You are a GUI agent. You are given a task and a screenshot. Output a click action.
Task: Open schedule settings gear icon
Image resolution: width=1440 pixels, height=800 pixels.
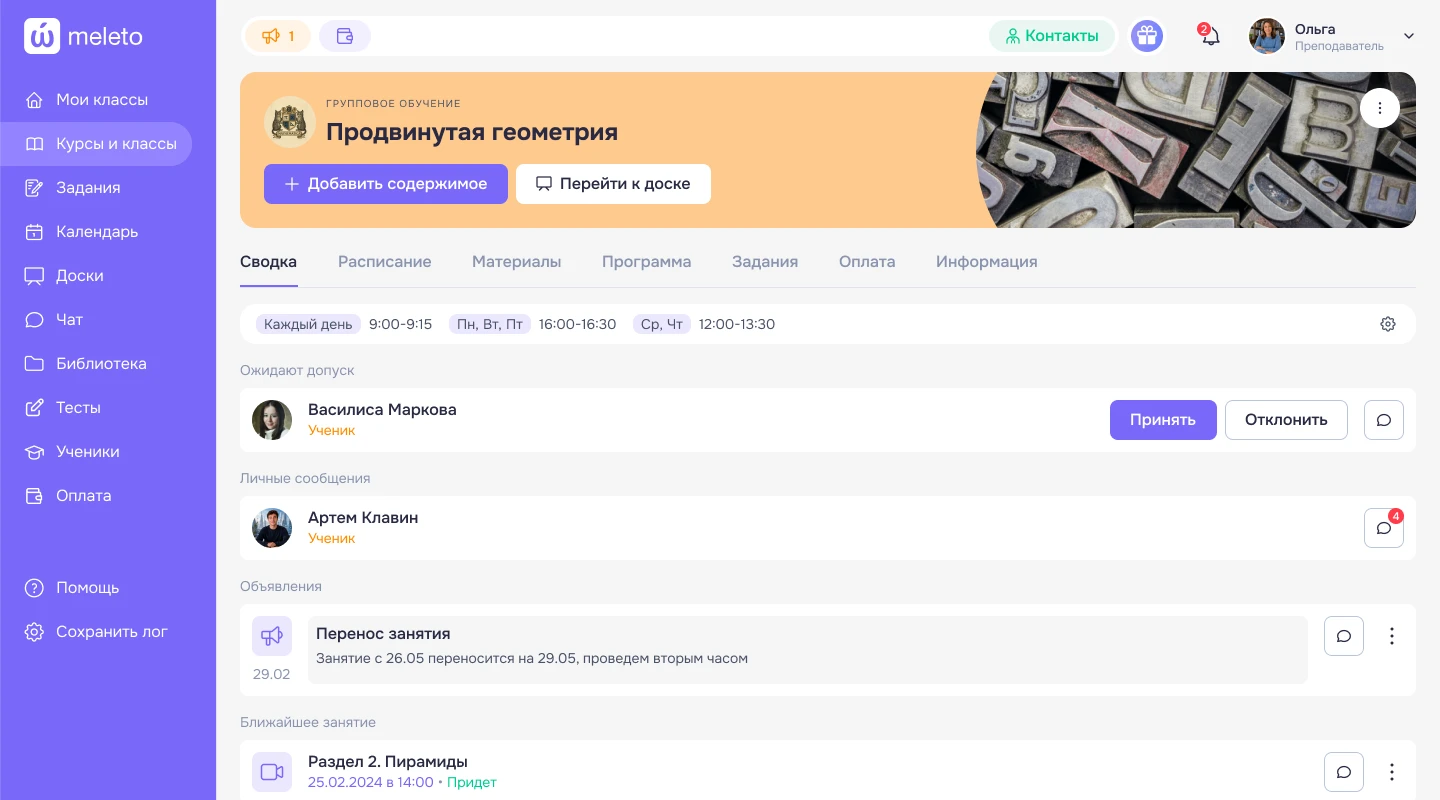point(1388,324)
